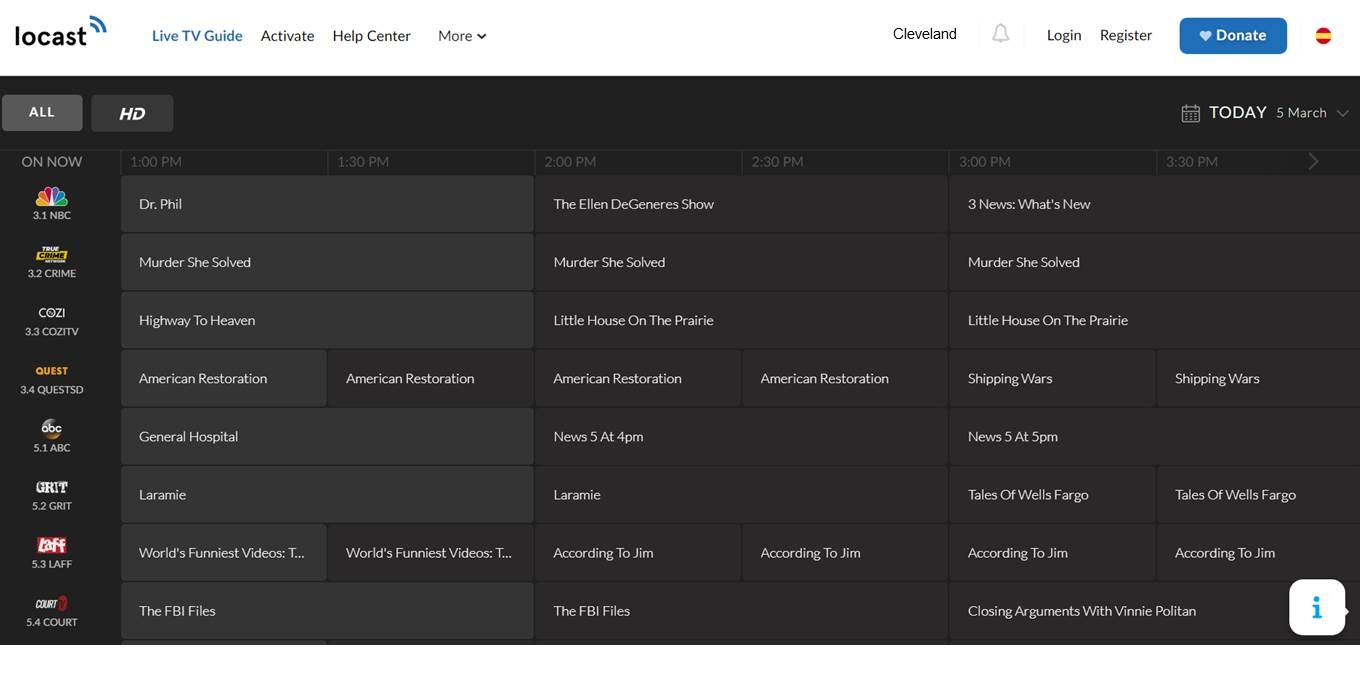The height and width of the screenshot is (687, 1360).
Task: Open the 3.2 True Crime Network channel icon
Action: [51, 256]
